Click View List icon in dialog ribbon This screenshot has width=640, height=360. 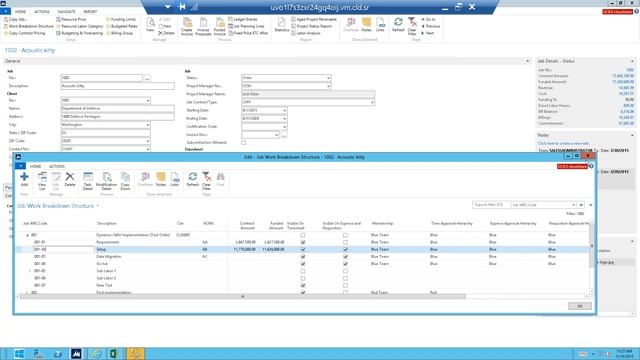coord(42,181)
